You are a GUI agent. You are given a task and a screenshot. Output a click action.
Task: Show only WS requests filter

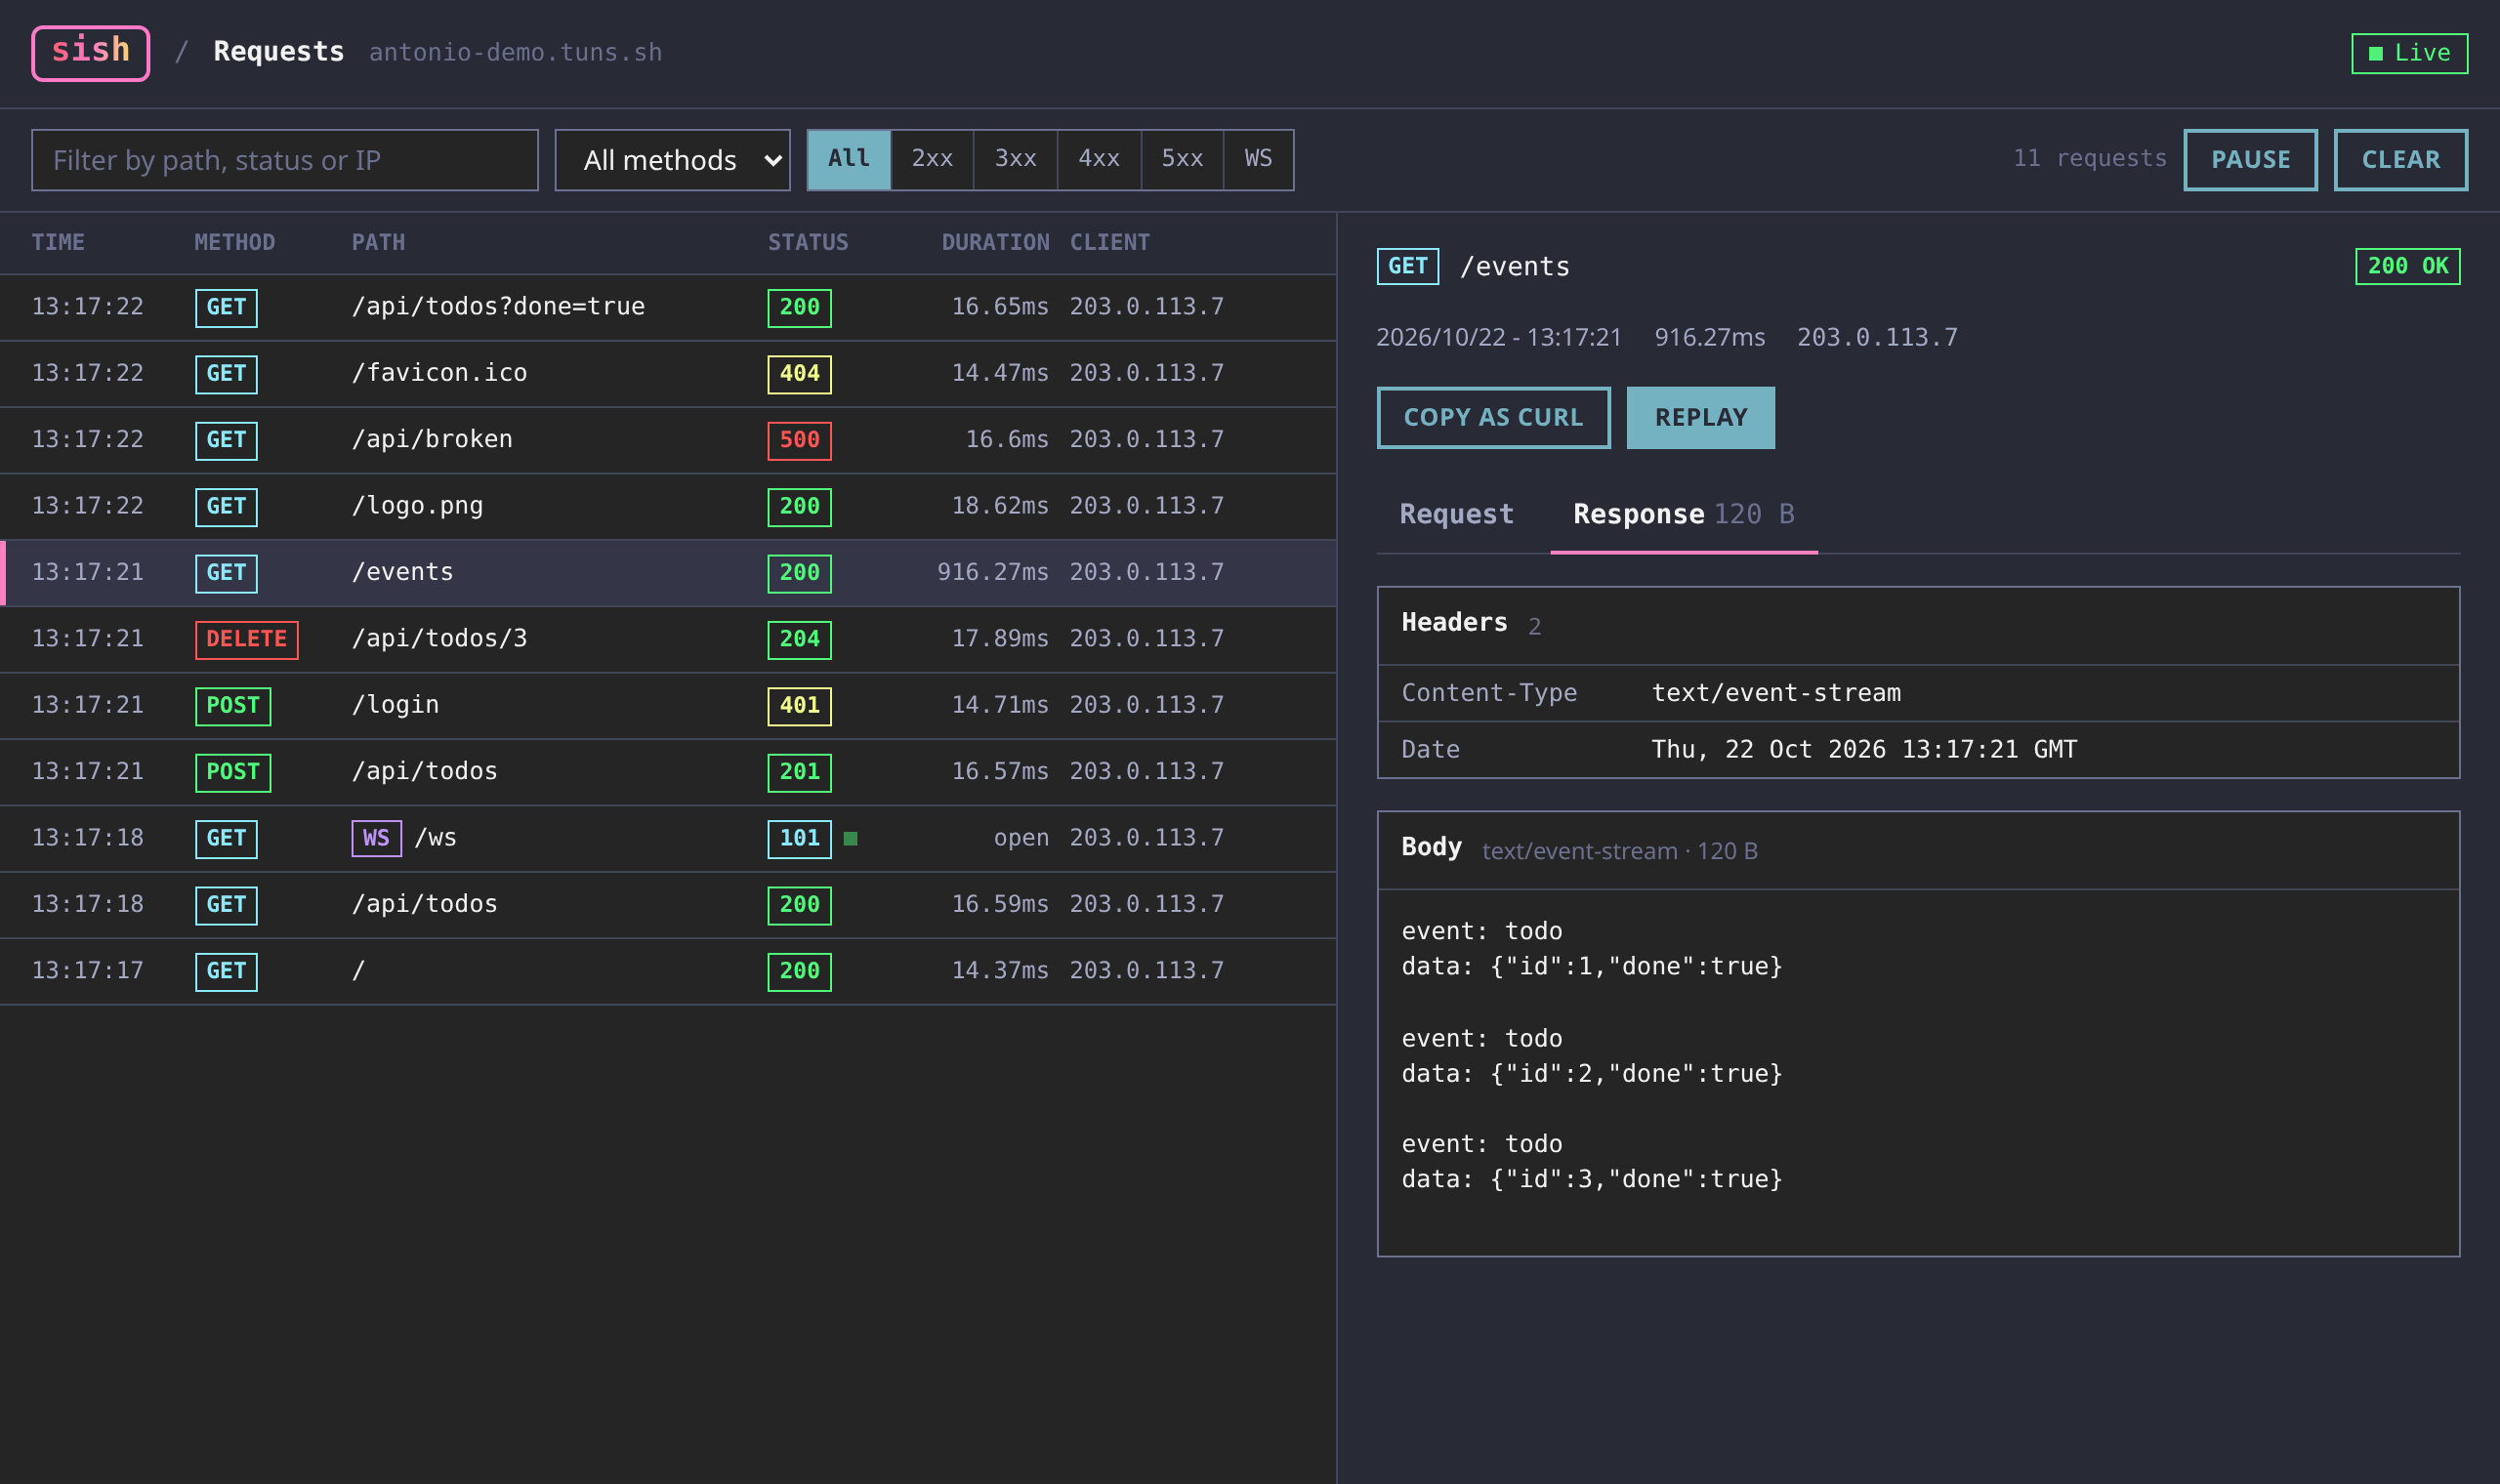tap(1258, 159)
